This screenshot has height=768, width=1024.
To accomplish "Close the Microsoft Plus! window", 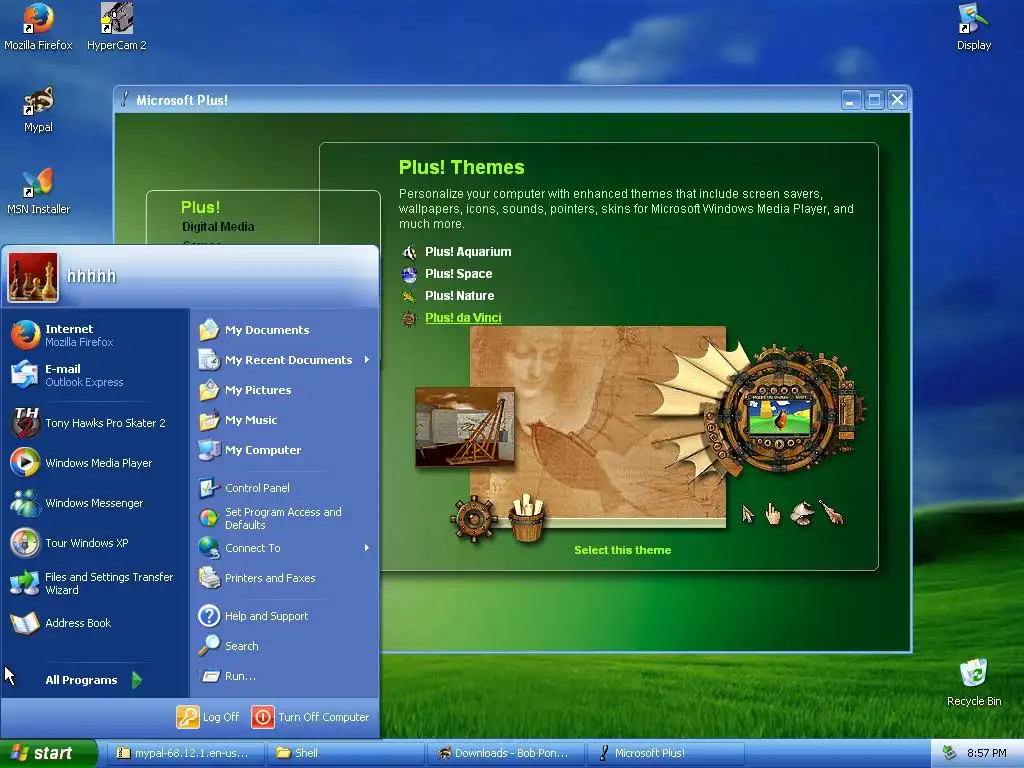I will point(897,100).
